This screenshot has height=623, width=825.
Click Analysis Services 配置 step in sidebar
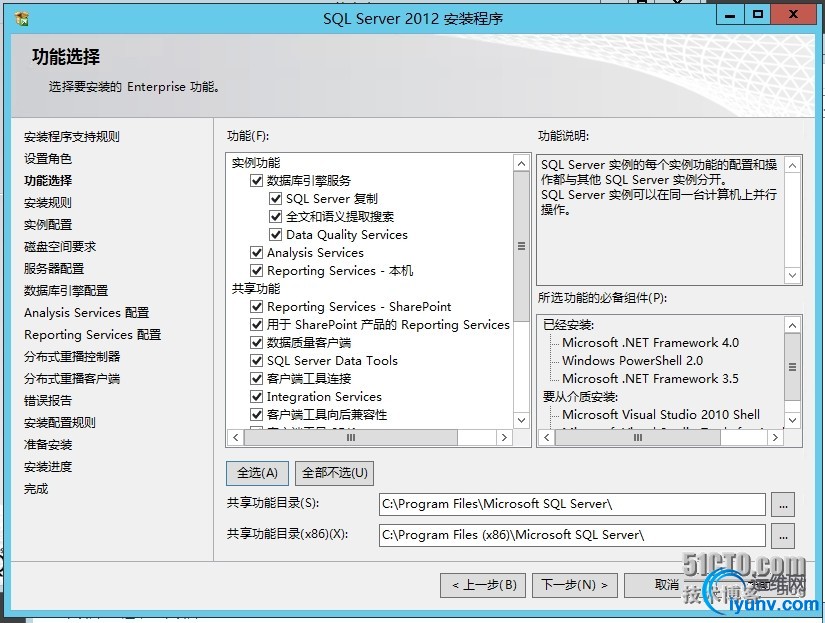pyautogui.click(x=87, y=313)
